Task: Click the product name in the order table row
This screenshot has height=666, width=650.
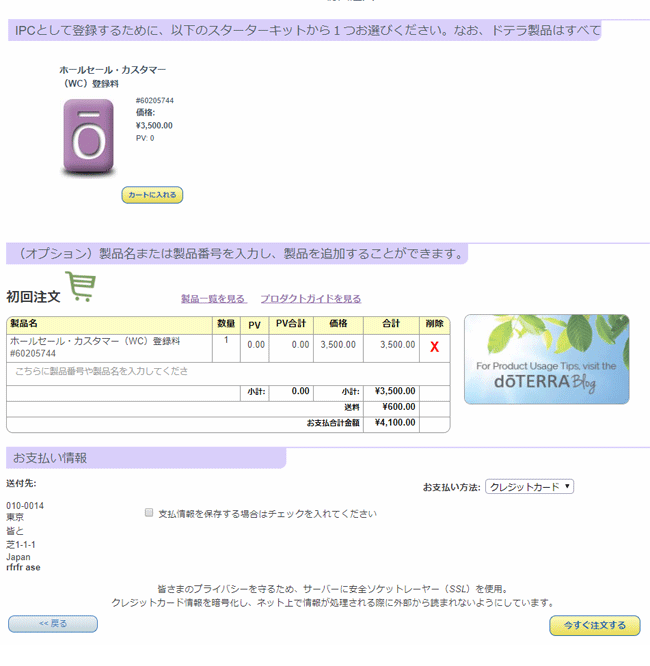Action: coord(95,342)
